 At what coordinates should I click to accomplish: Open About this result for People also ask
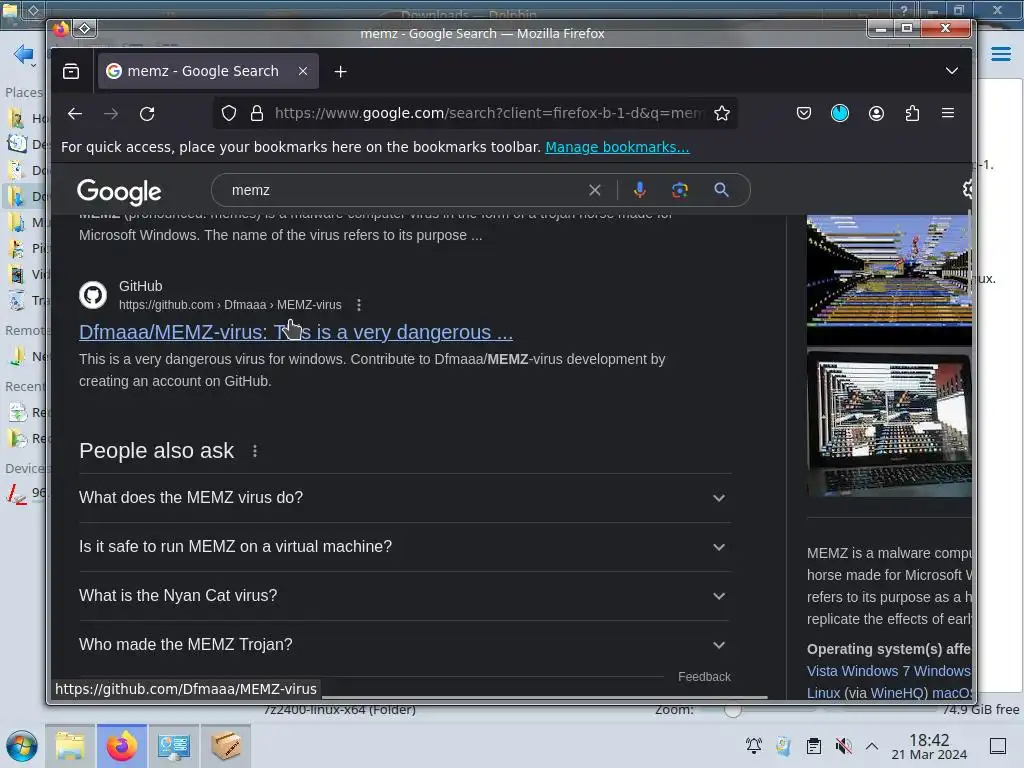(255, 451)
